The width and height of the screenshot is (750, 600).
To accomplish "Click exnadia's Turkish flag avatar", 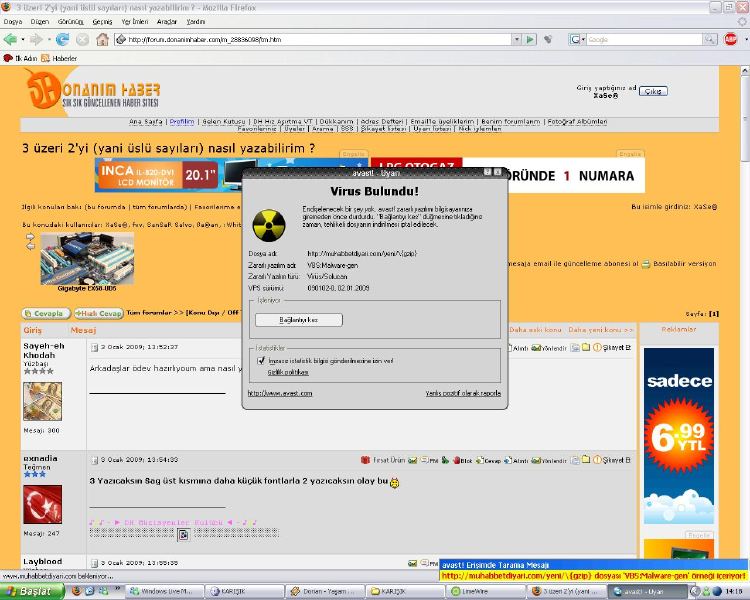I will (x=43, y=504).
